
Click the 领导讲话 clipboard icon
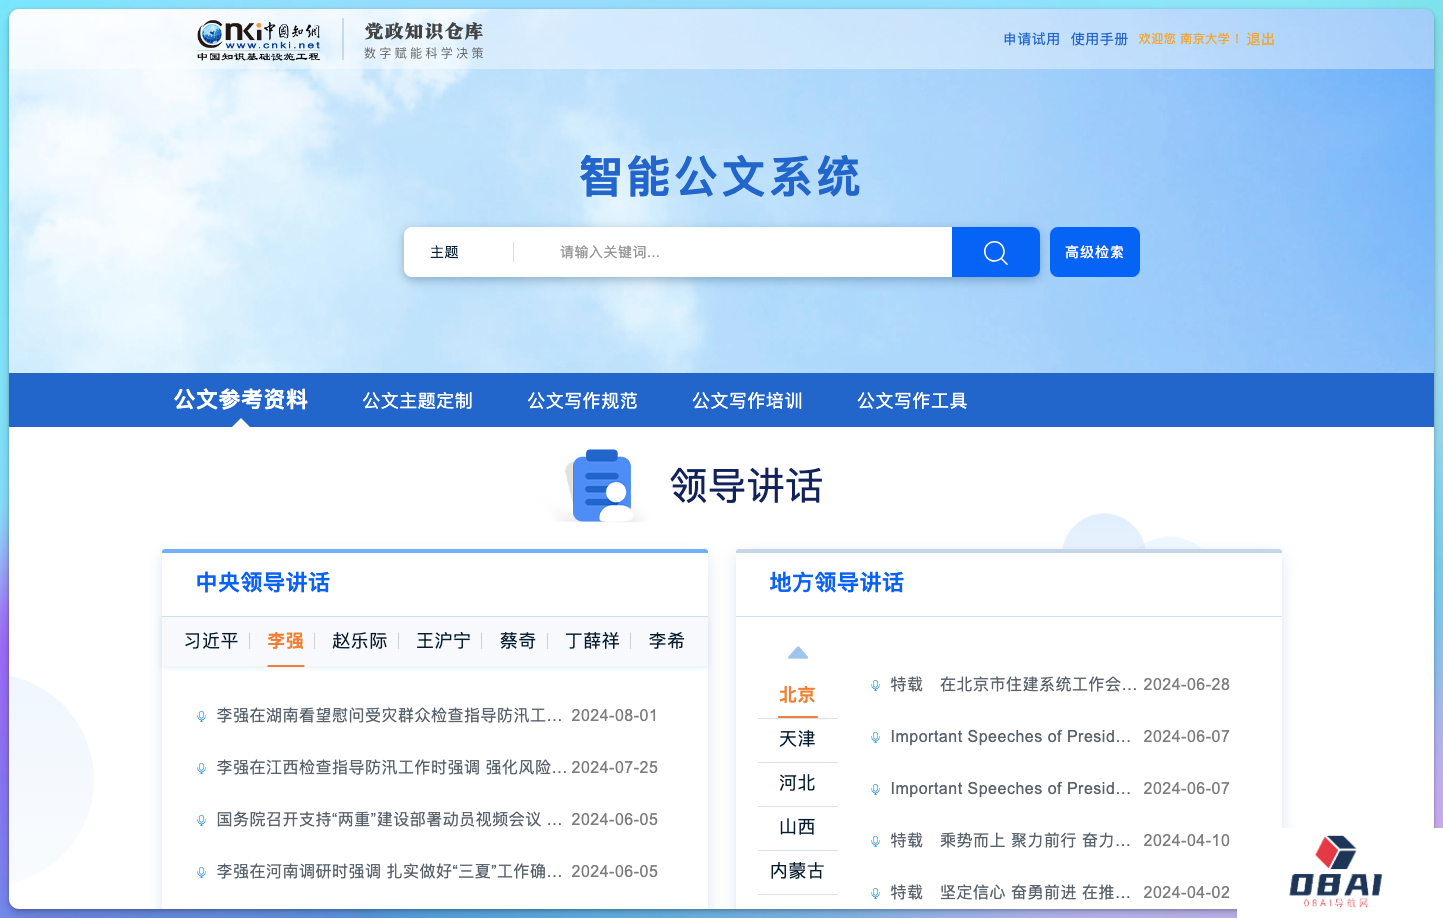(x=601, y=485)
